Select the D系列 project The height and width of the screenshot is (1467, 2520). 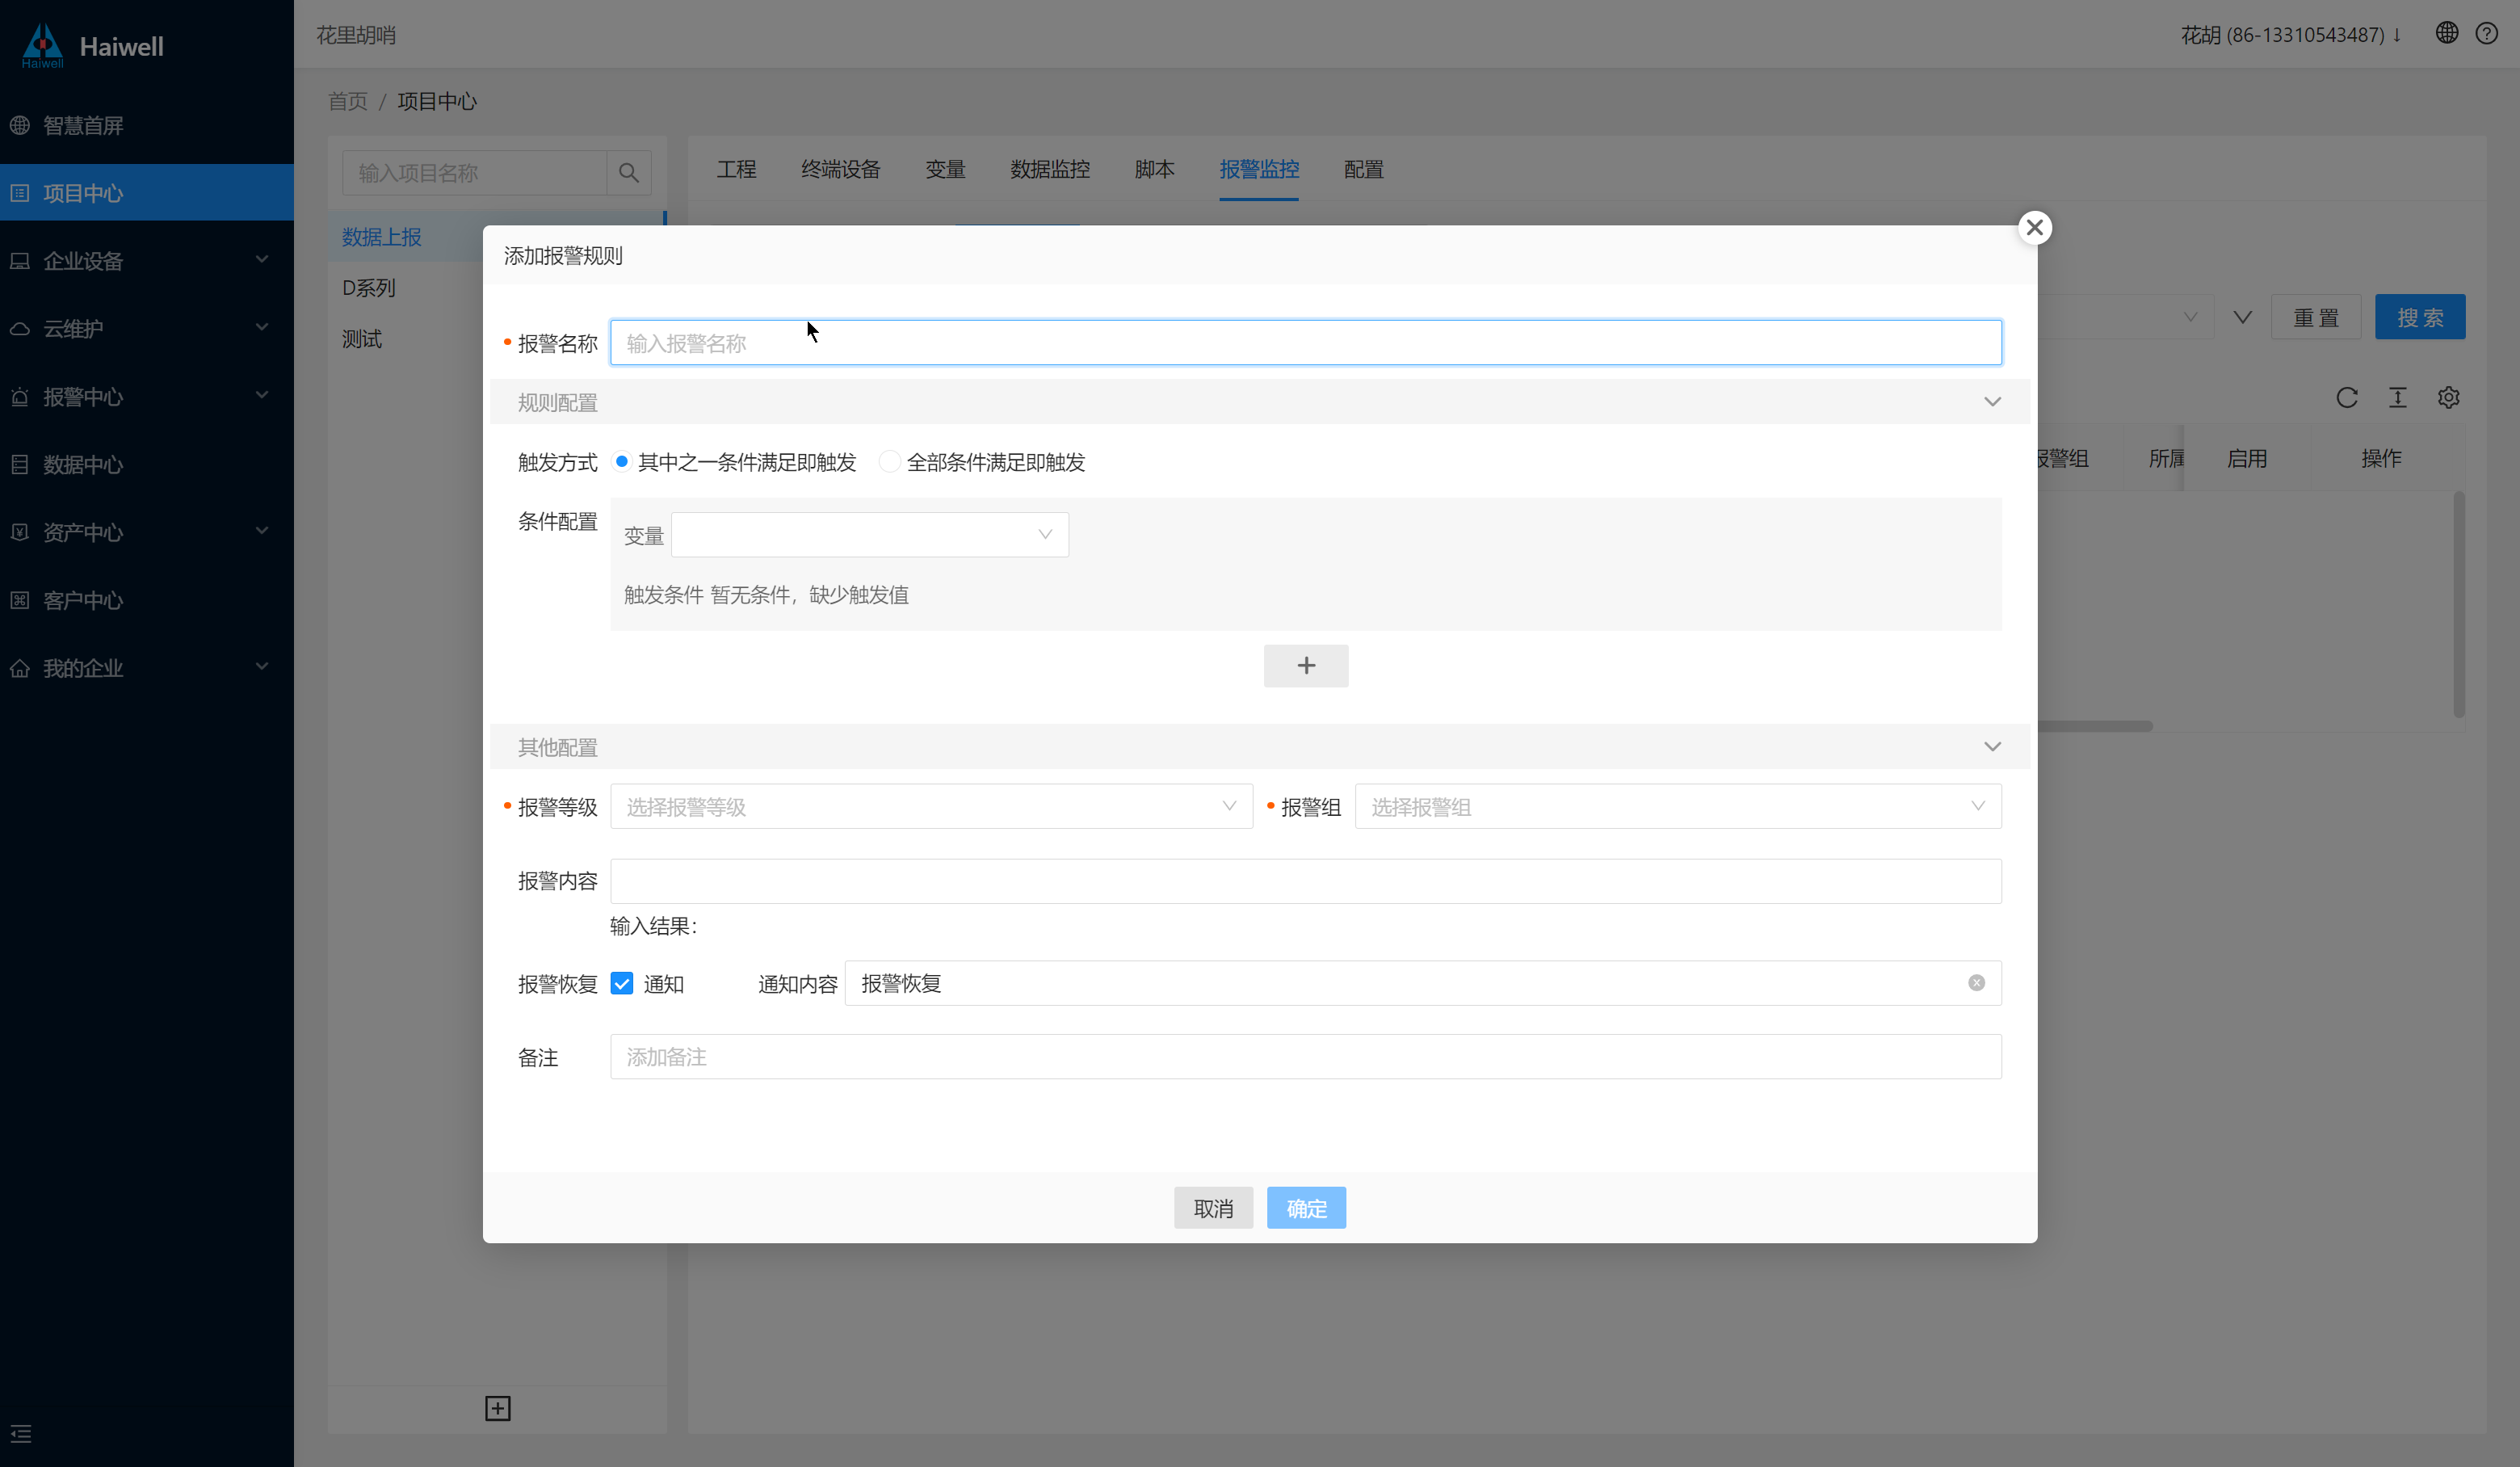click(368, 288)
